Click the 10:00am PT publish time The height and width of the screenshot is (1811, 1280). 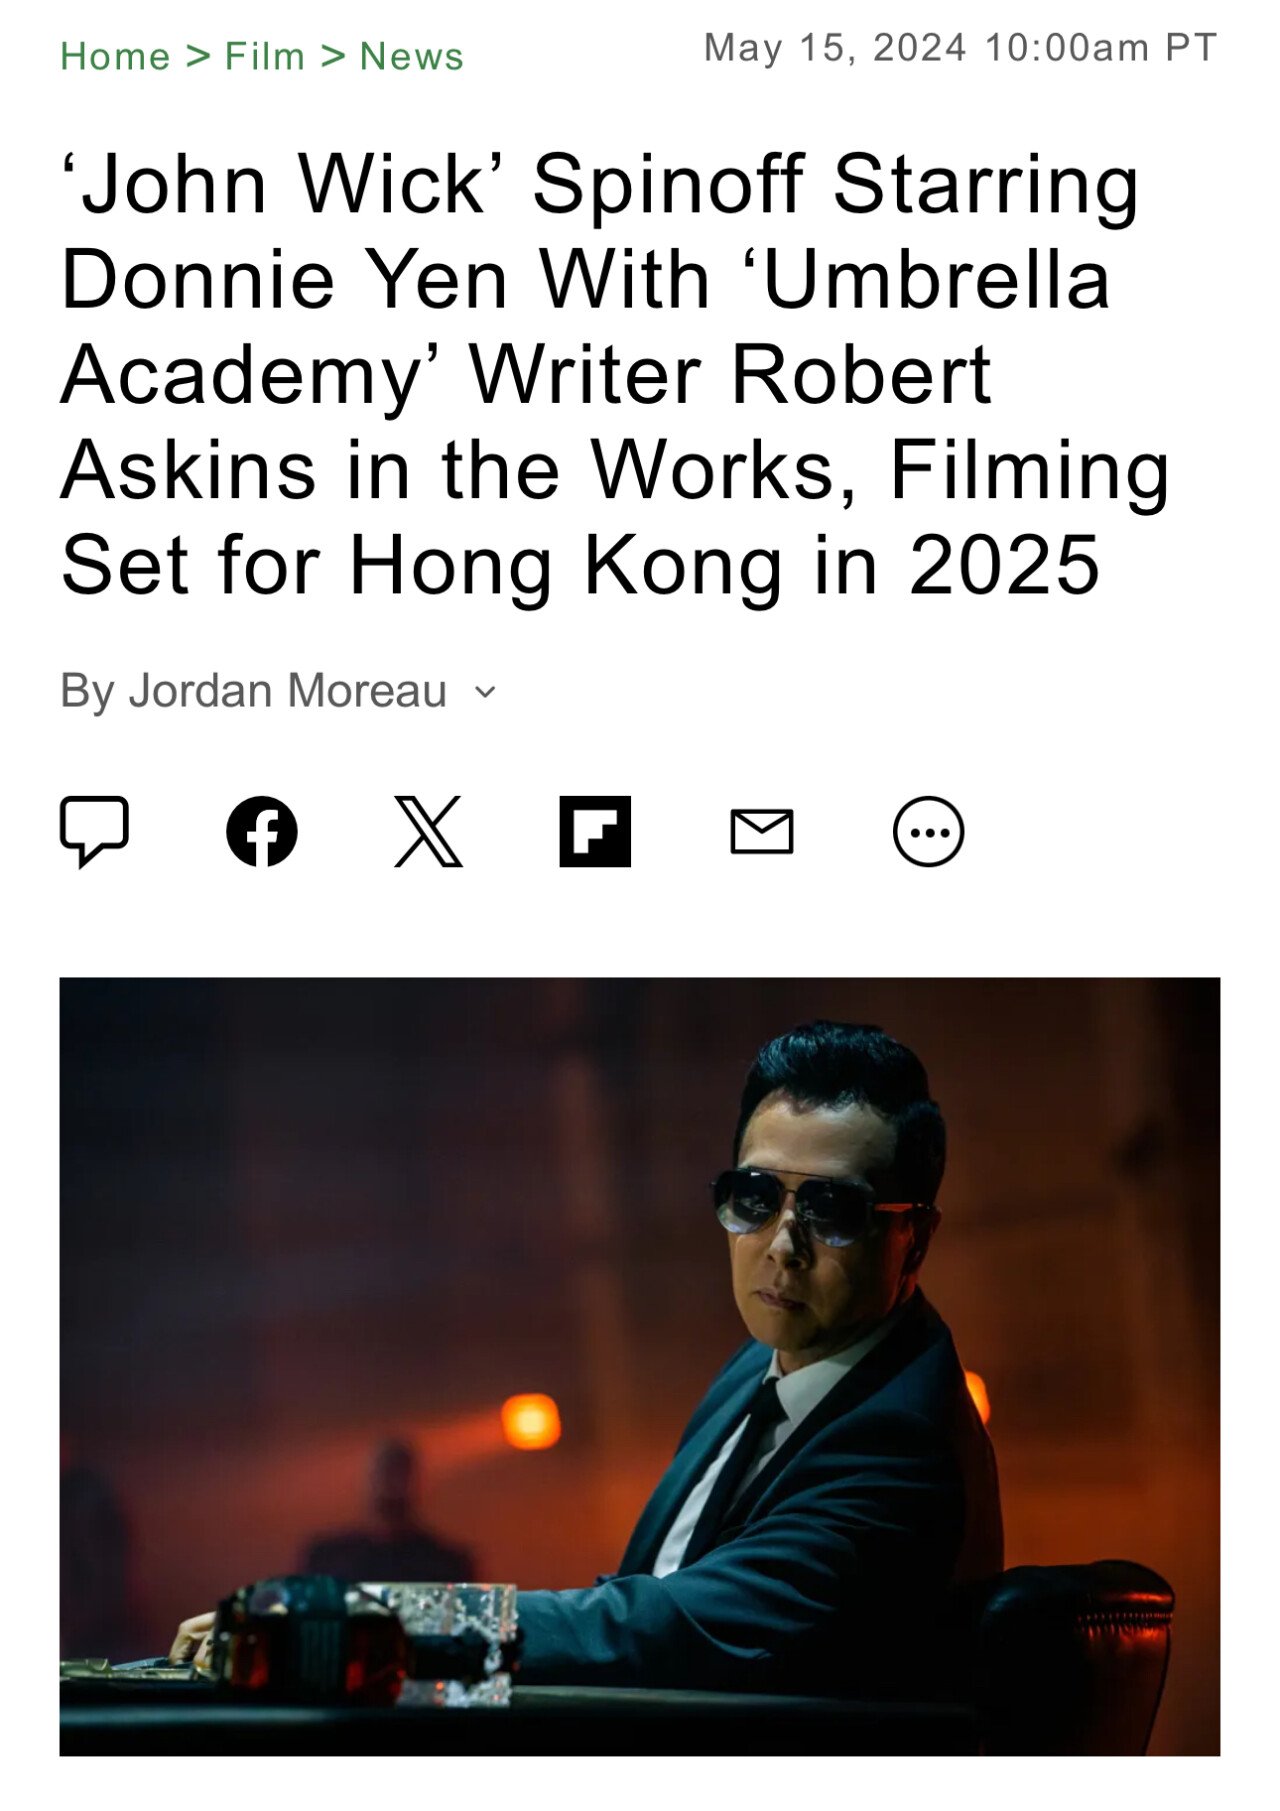tap(1101, 47)
